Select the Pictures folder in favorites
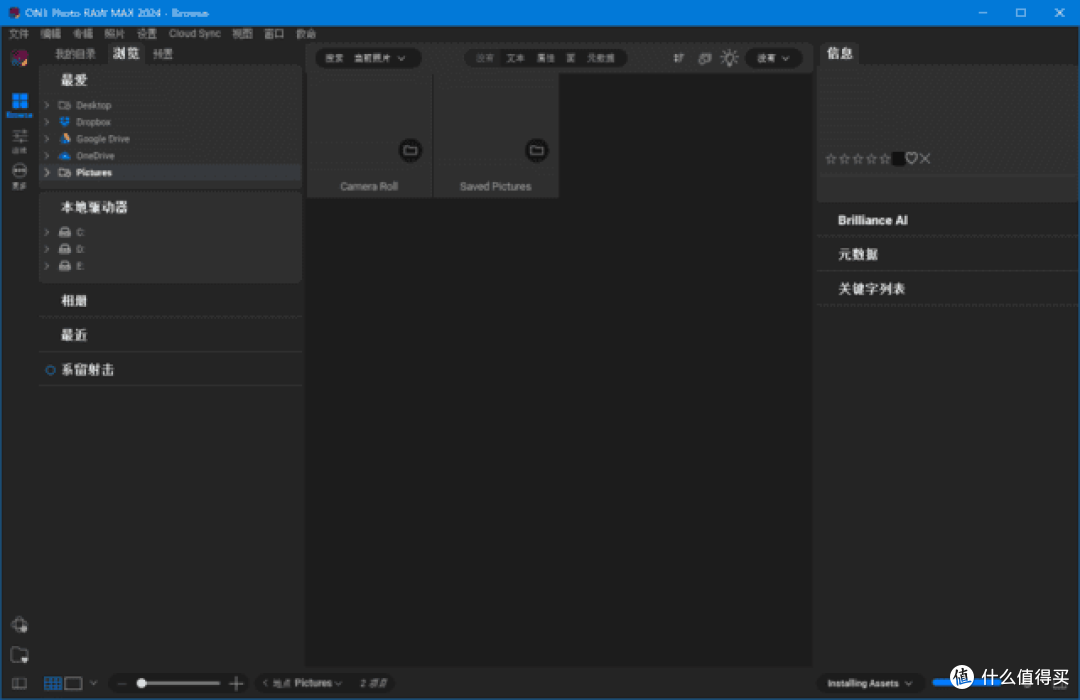1080x700 pixels. [171, 172]
